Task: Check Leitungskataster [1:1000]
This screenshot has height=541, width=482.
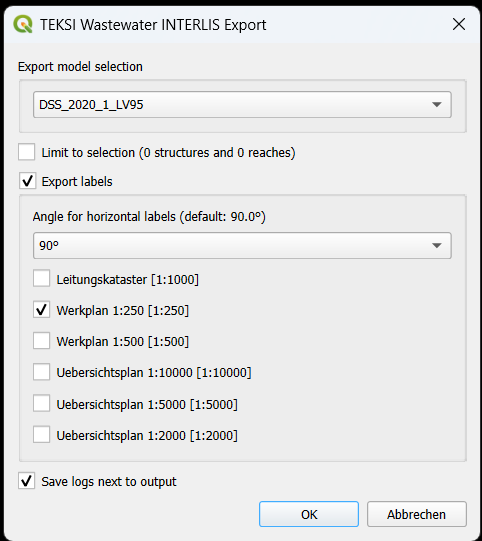Action: point(41,278)
